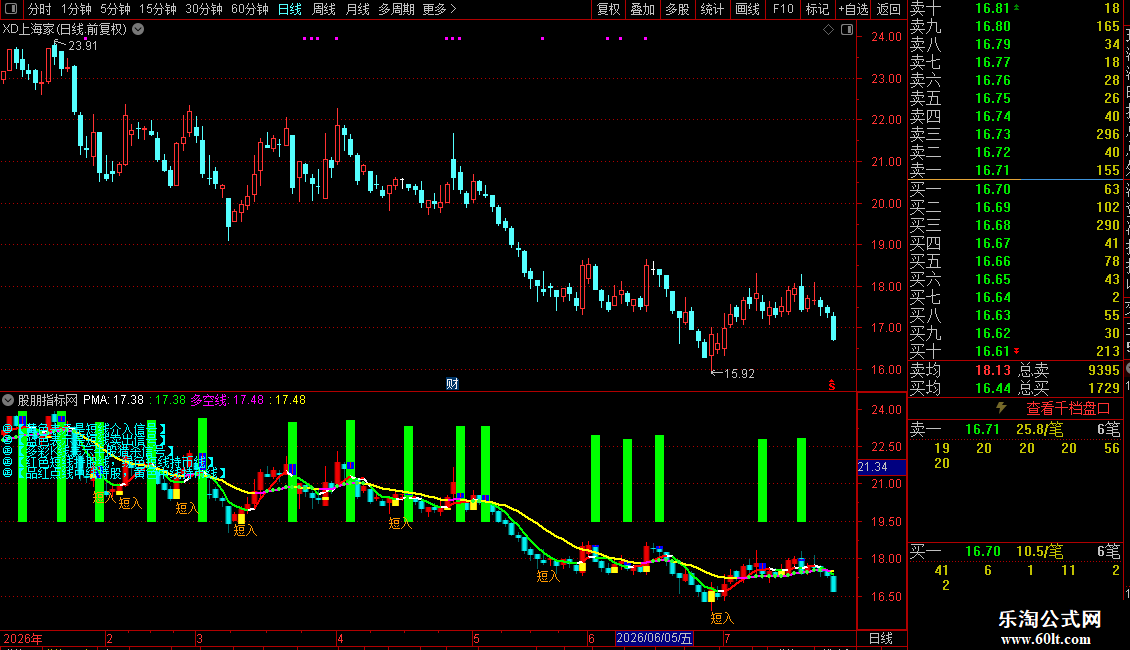This screenshot has height=650, width=1130.
Task: Select the 60分钟 period
Action: pos(250,9)
